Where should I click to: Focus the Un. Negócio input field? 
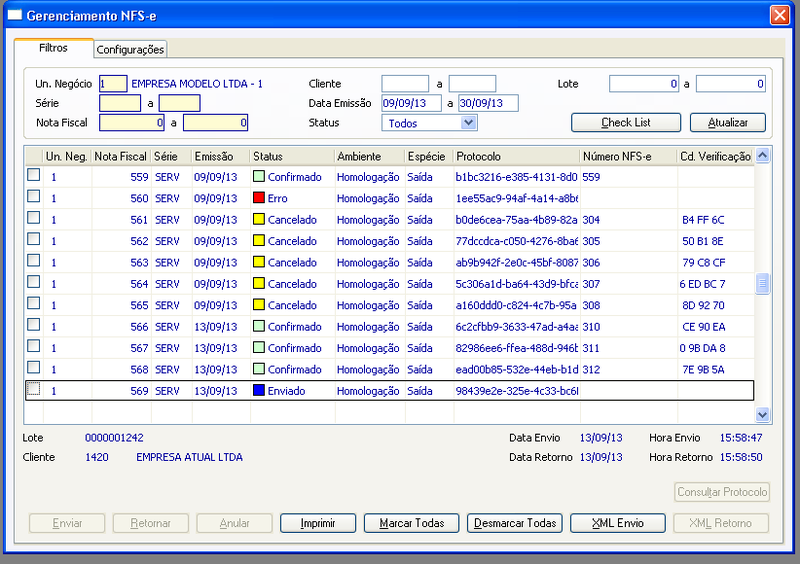coord(113,84)
